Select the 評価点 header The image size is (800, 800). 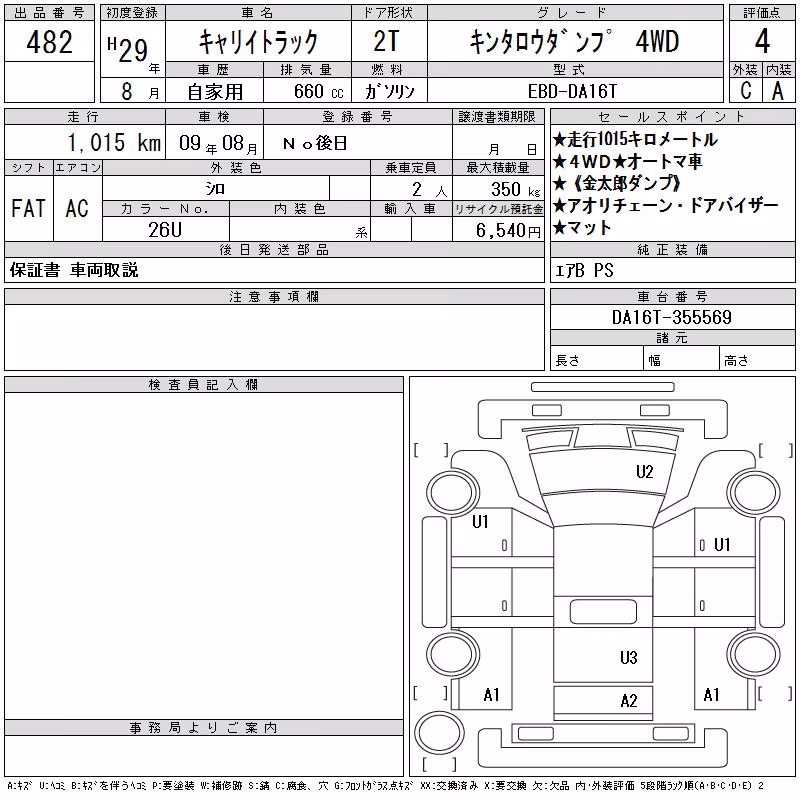(762, 13)
